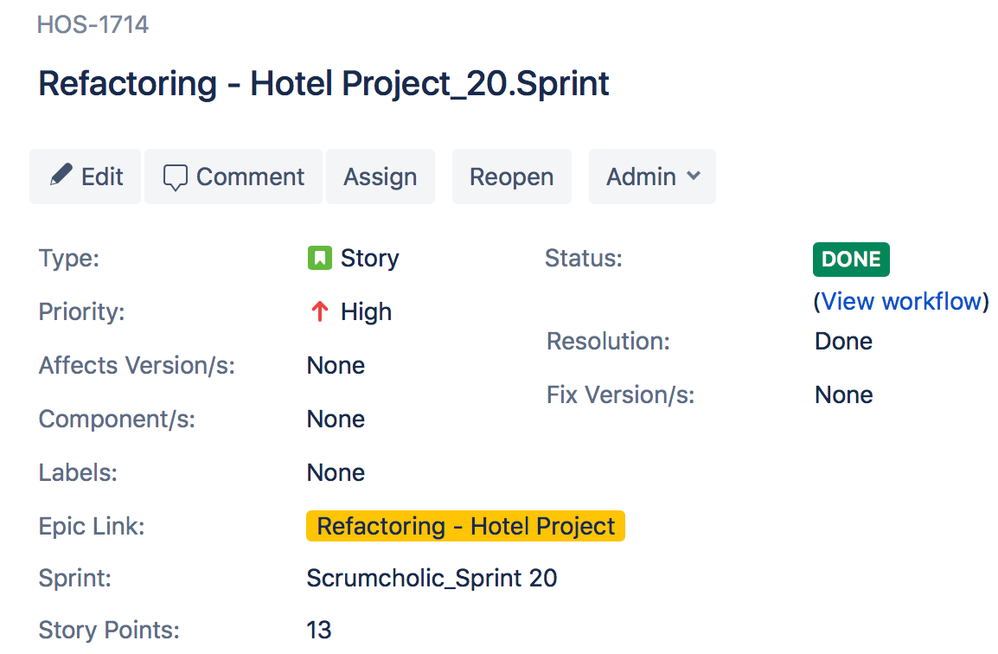
Task: Expand the Admin dropdown chevron
Action: tap(694, 176)
